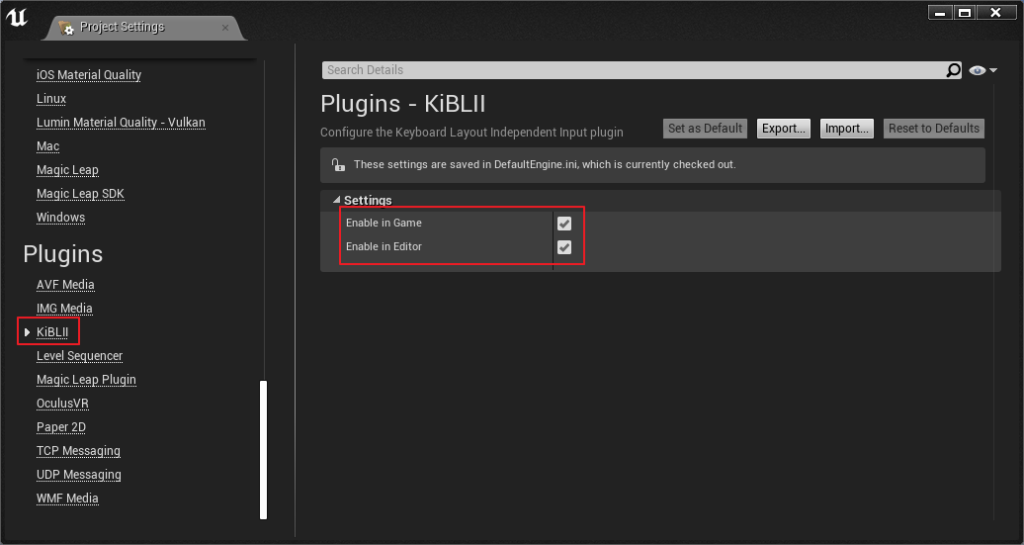Click the Reset to Defaults button
Screen dimensions: 1024x545
[934, 129]
